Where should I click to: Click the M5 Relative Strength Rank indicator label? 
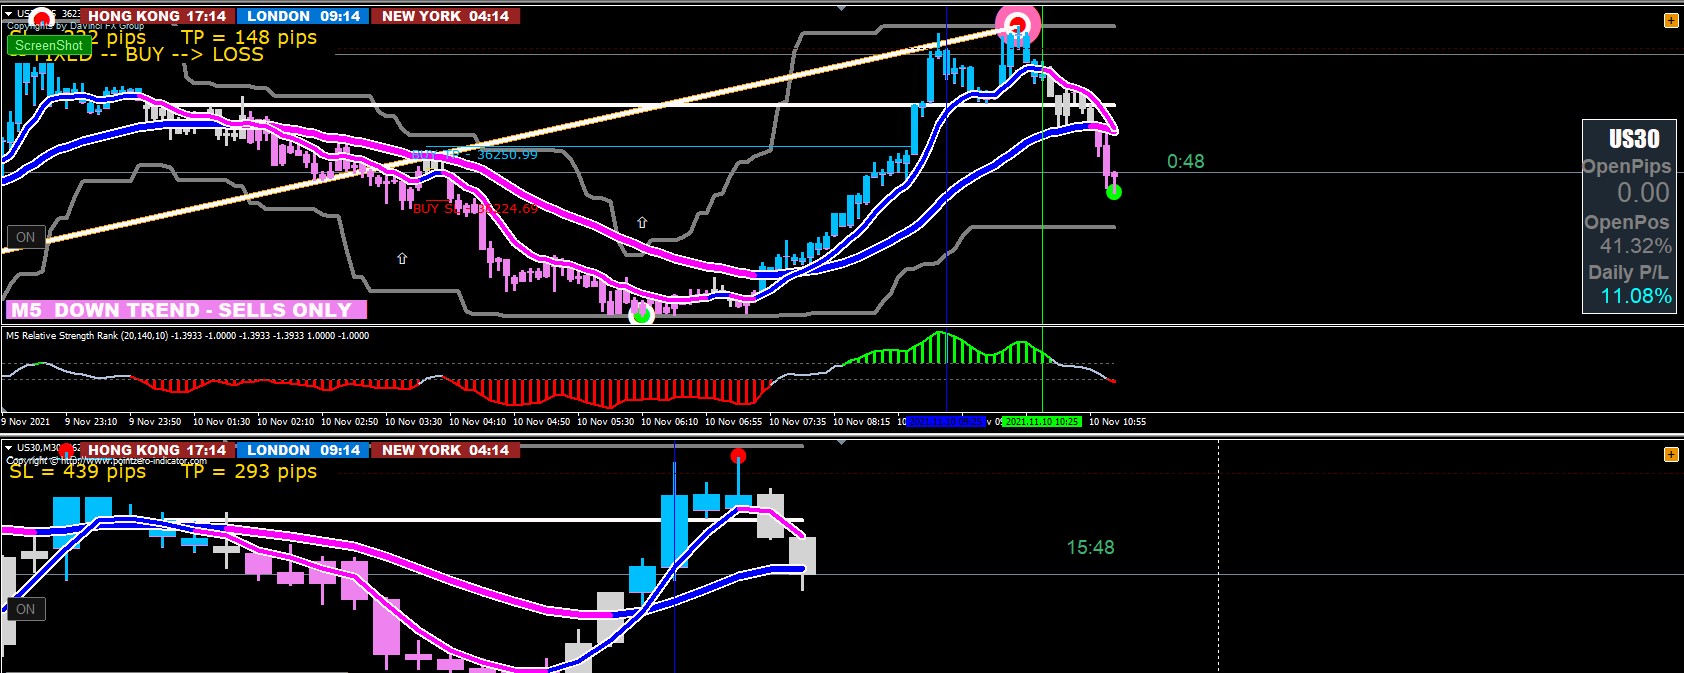tap(187, 336)
